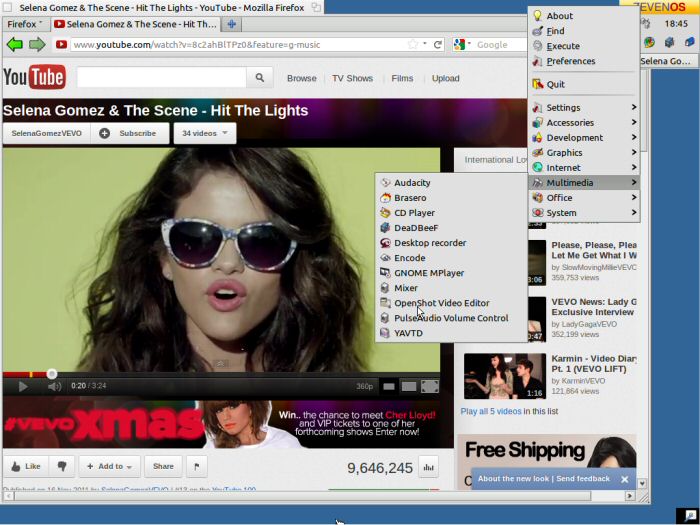Launch Audacity from the Multimedia menu
This screenshot has height=525, width=700.
coord(412,183)
